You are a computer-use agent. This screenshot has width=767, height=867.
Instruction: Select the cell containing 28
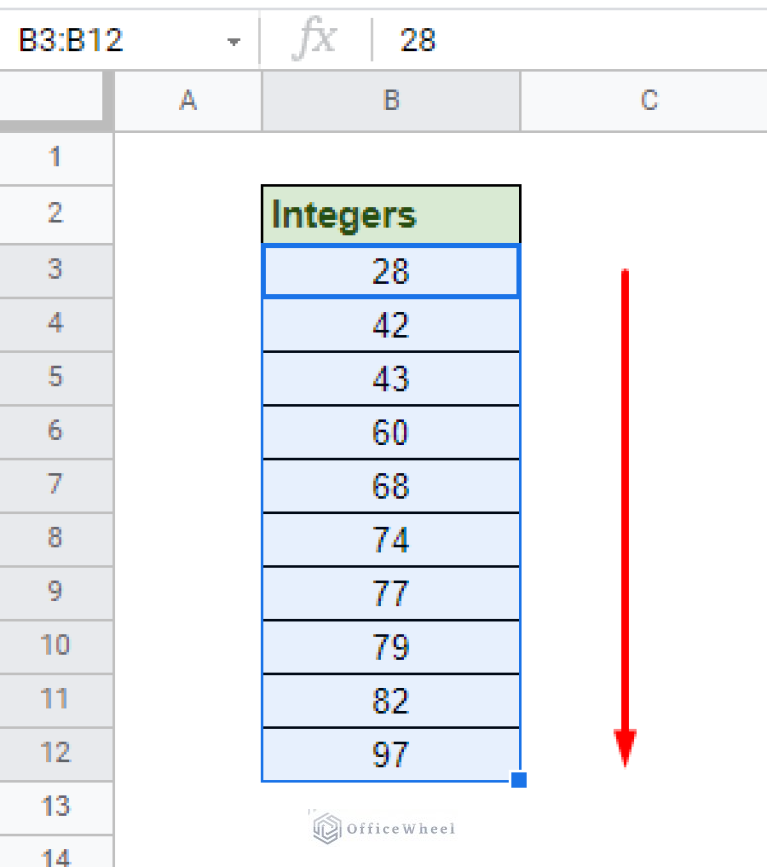click(390, 271)
